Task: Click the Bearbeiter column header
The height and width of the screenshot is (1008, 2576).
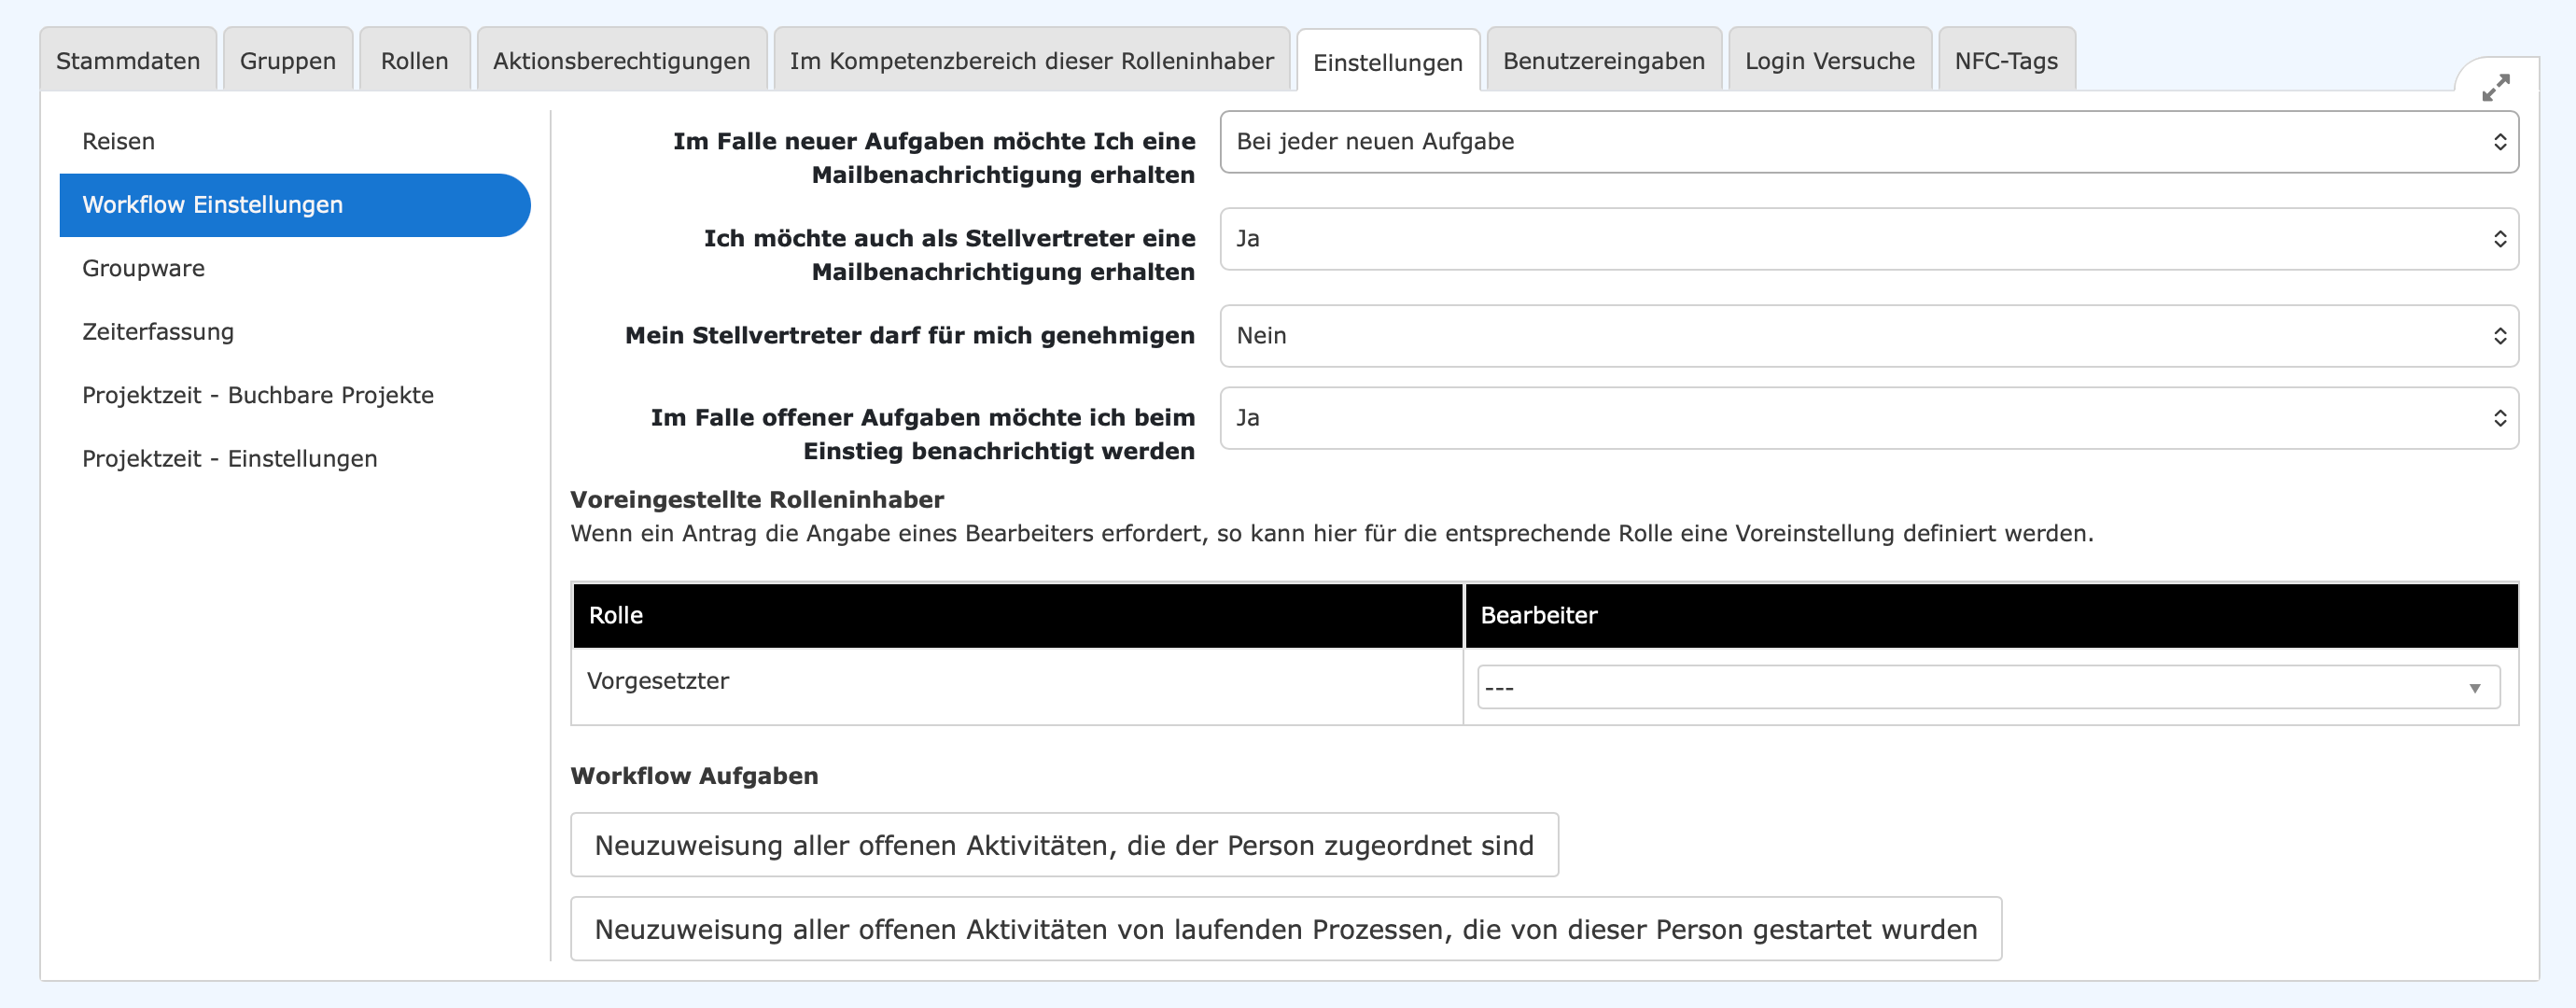Action: tap(1990, 615)
